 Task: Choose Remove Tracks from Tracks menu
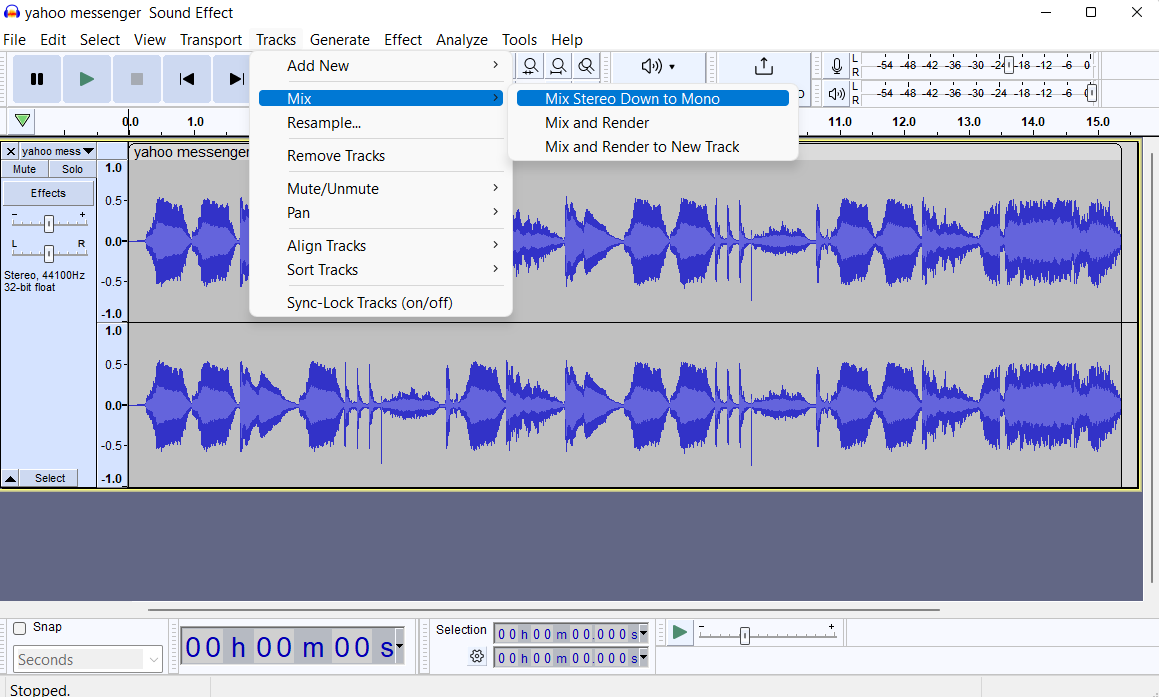[336, 156]
